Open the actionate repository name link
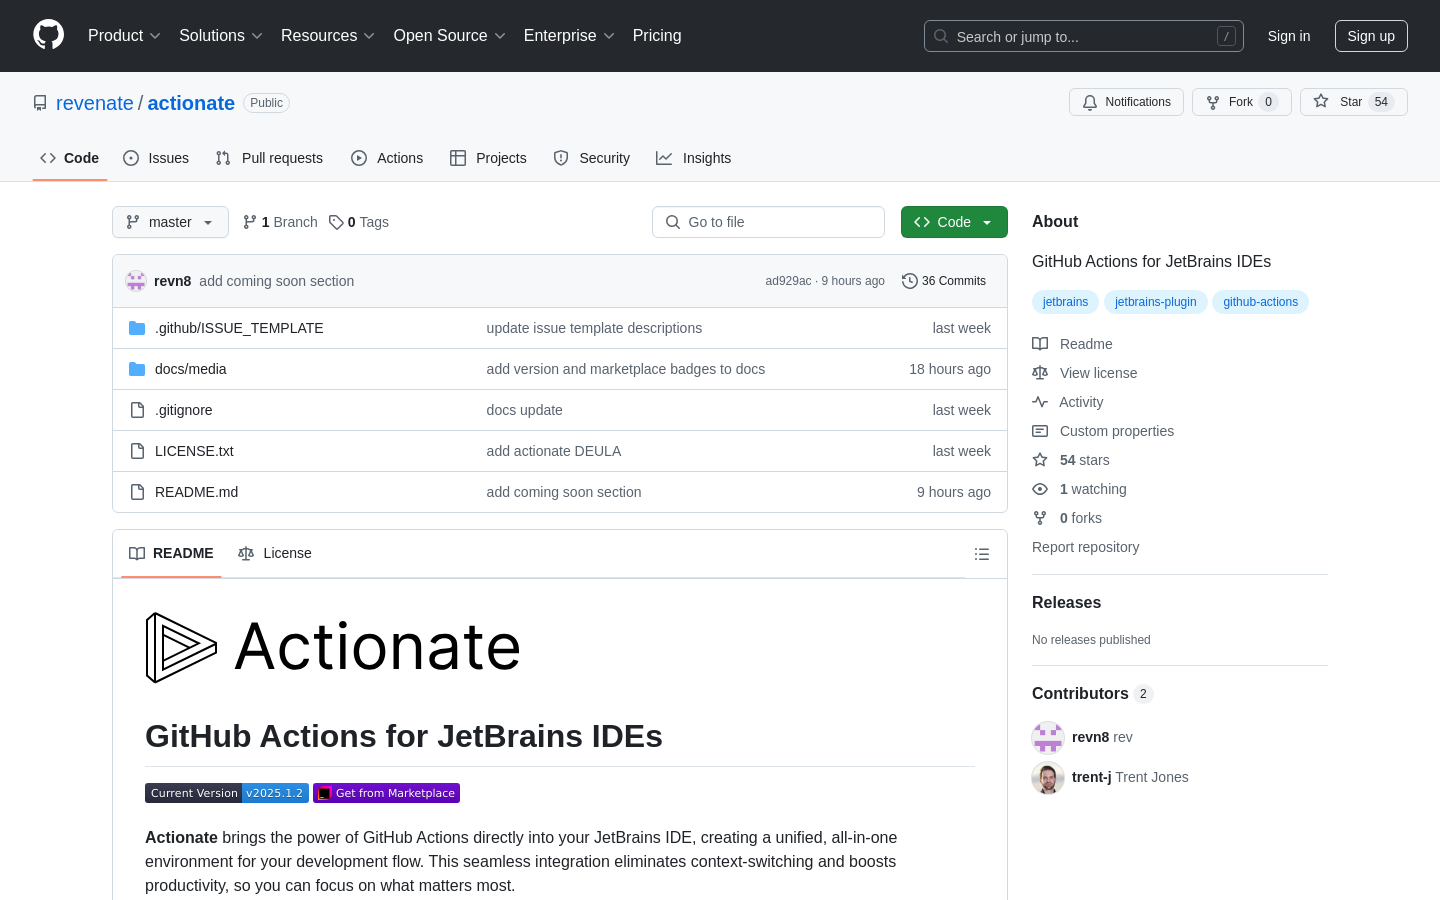The width and height of the screenshot is (1440, 900). (x=191, y=103)
